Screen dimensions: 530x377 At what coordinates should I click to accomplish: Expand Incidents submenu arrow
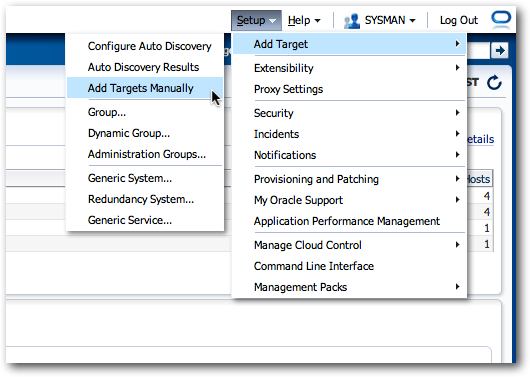(457, 134)
